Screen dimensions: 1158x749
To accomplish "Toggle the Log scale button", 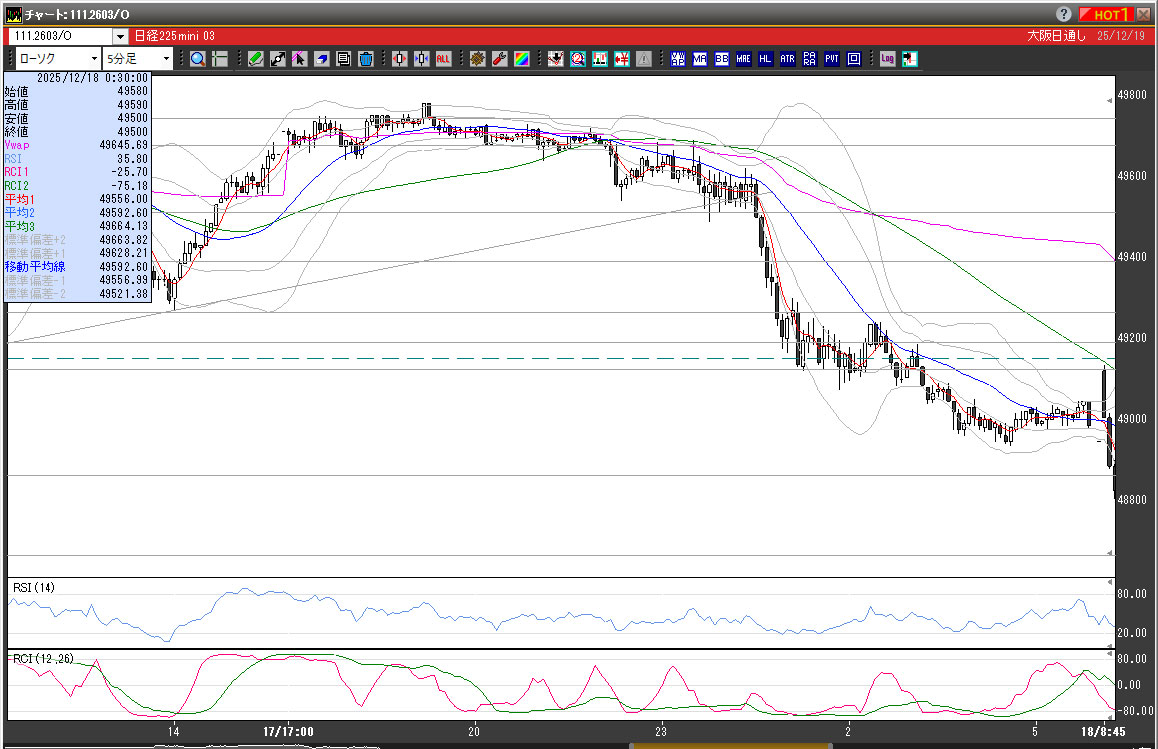I will pyautogui.click(x=887, y=59).
